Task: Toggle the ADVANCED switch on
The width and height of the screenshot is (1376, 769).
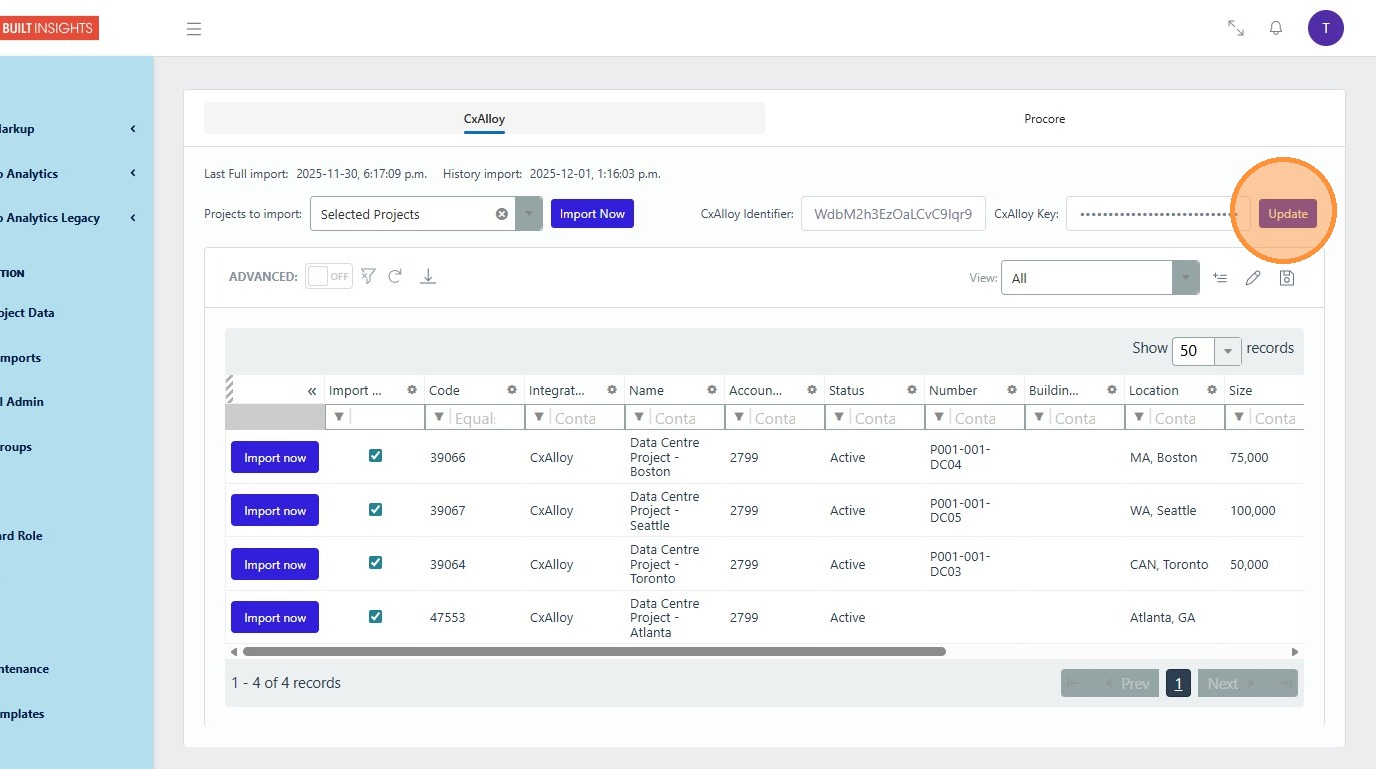Action: pos(328,276)
